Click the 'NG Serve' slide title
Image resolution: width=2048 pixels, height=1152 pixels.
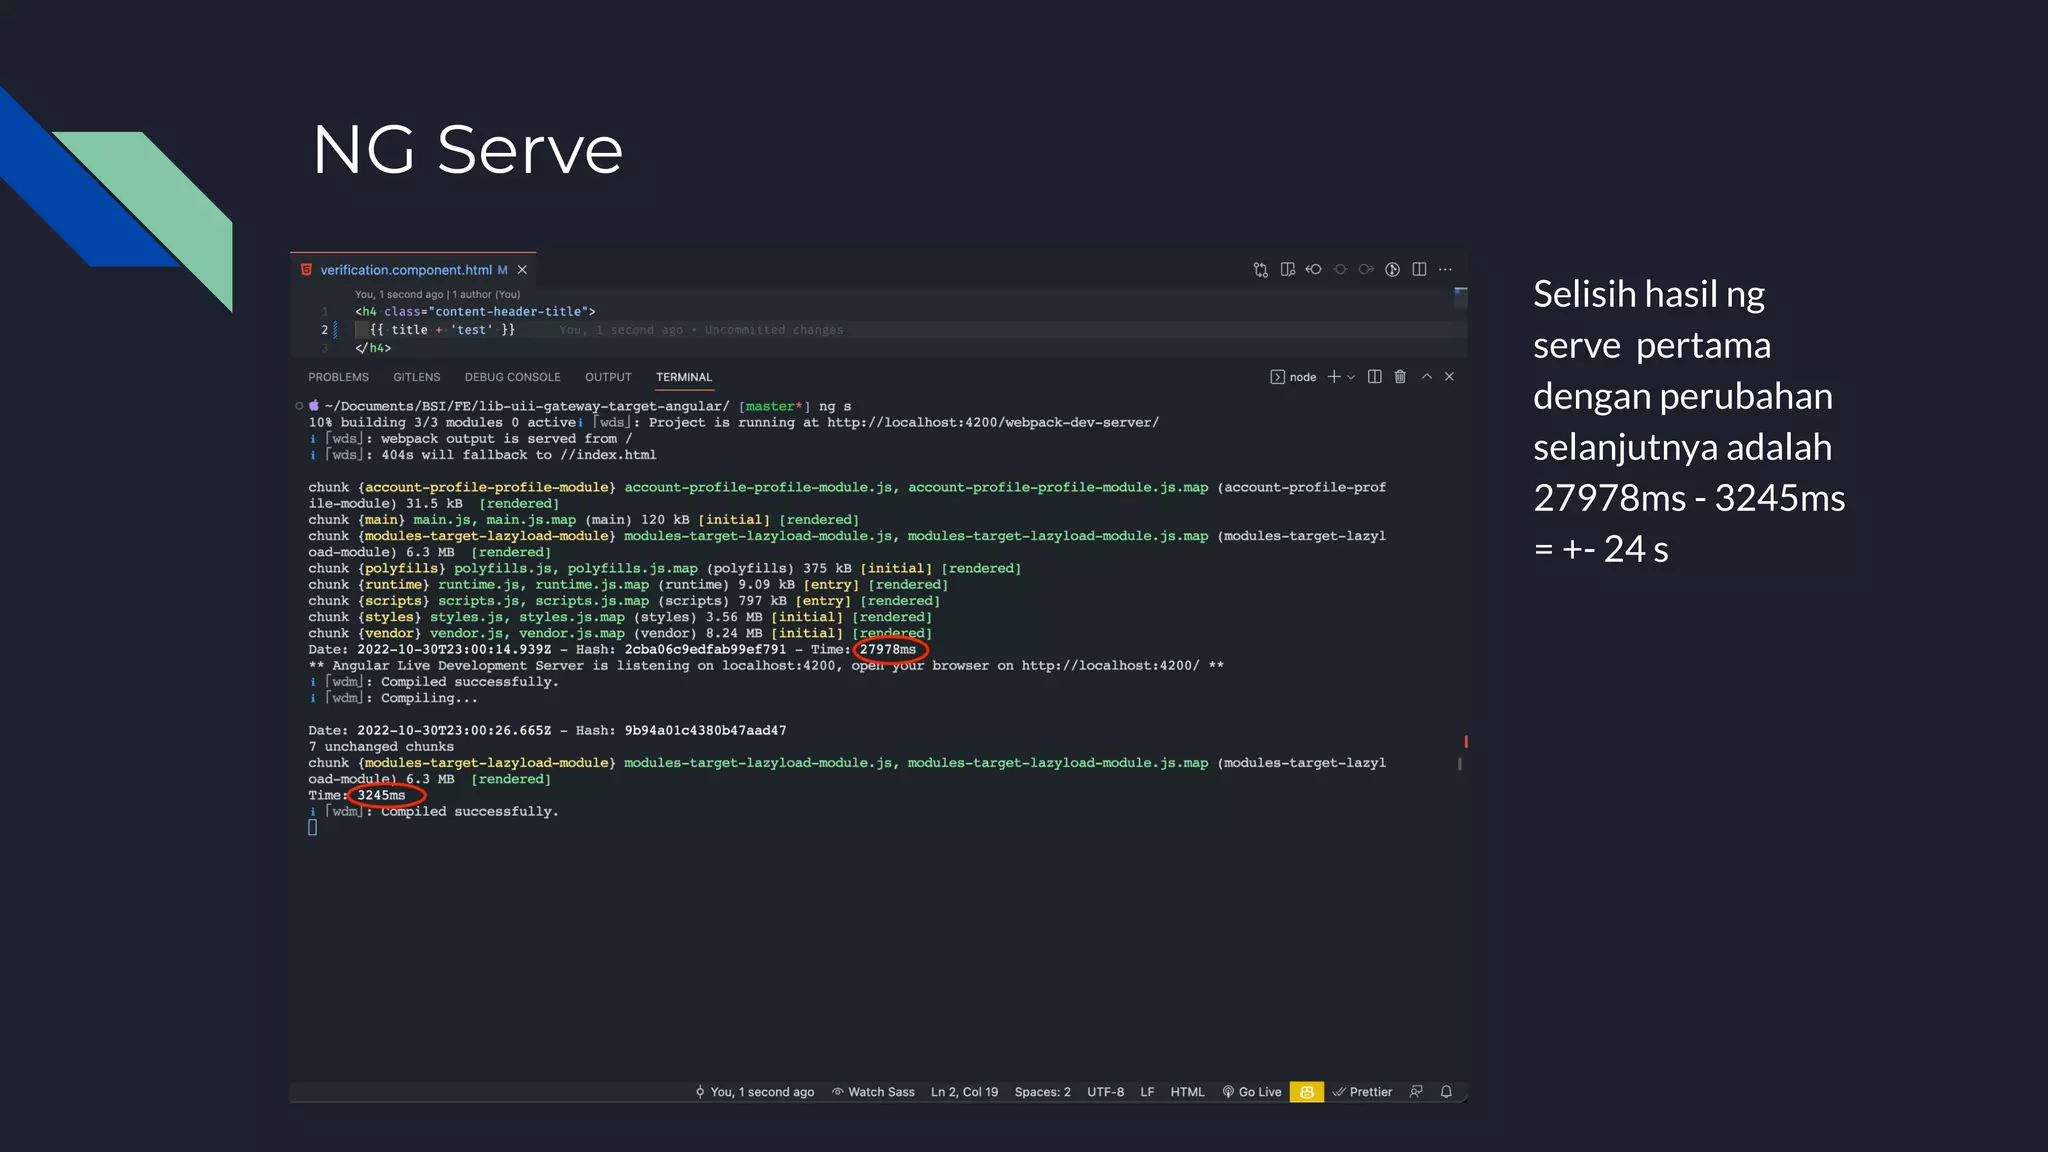click(x=468, y=150)
